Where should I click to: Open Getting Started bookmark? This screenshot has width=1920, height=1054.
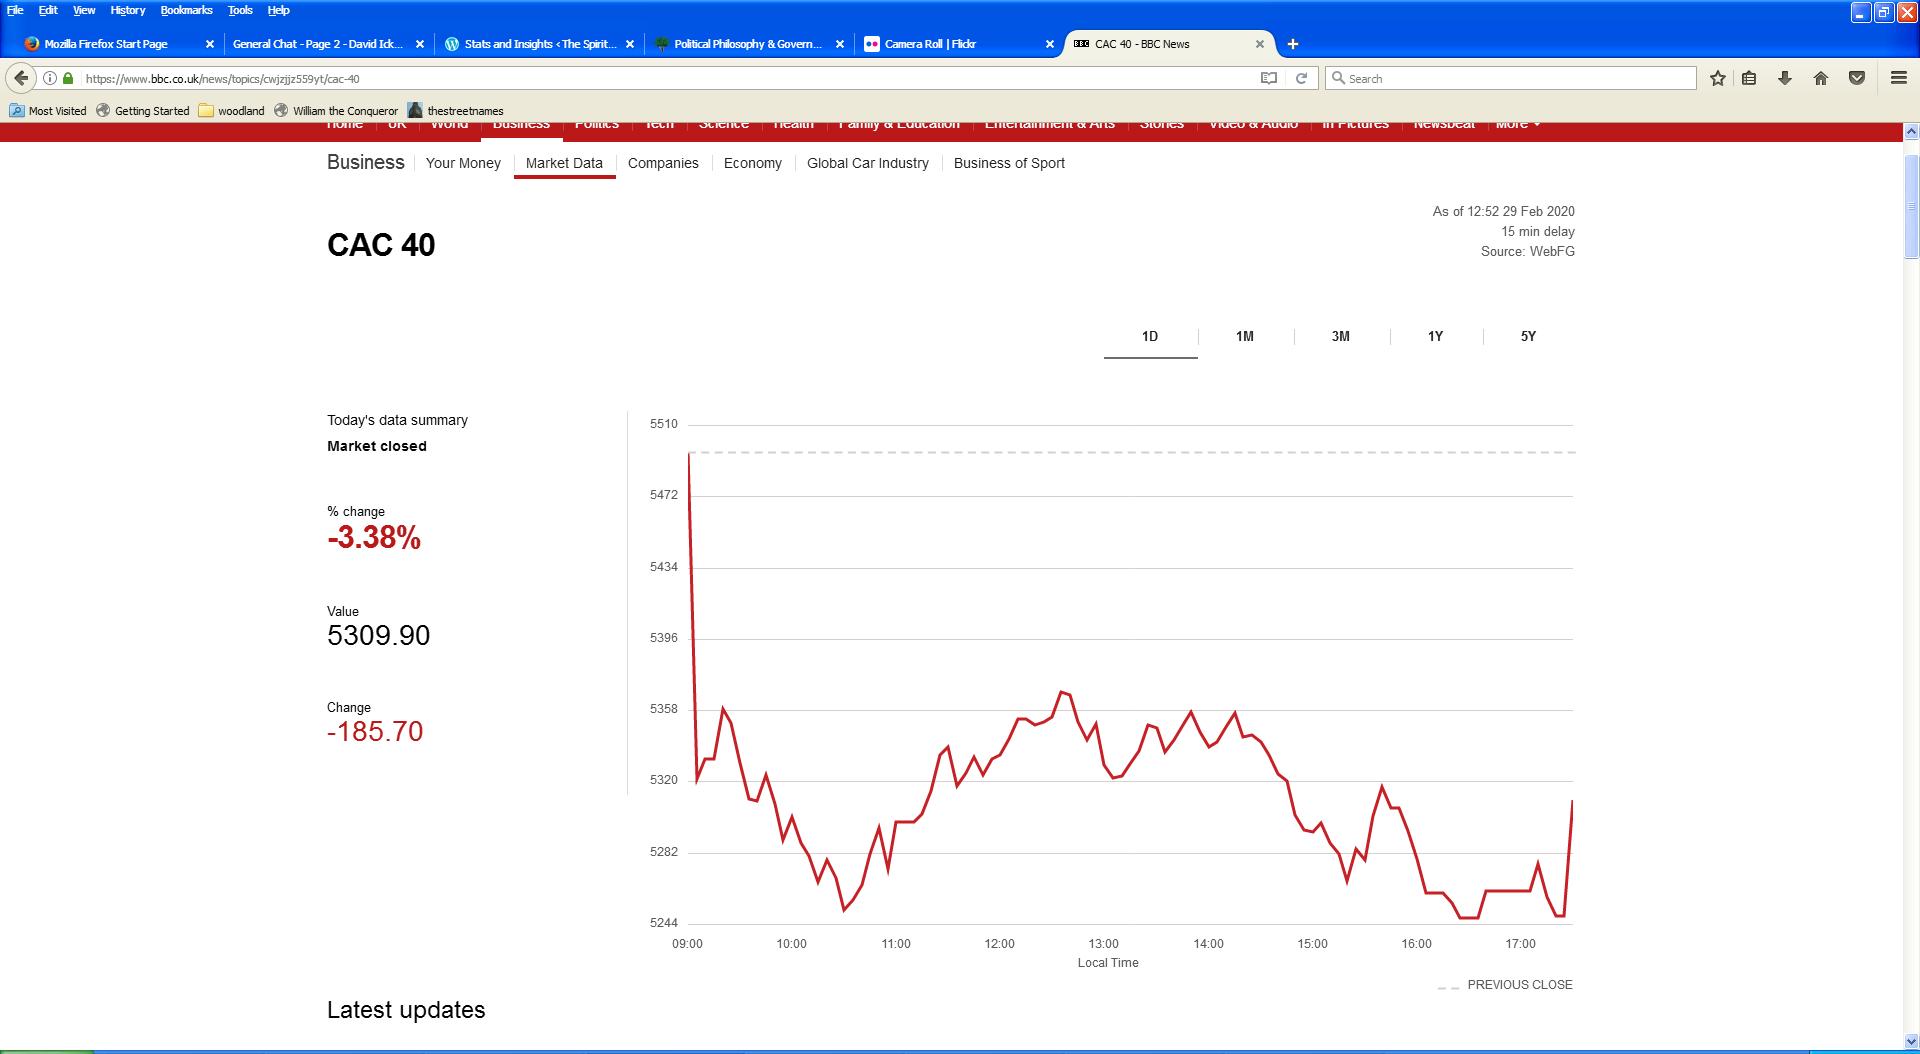click(143, 111)
